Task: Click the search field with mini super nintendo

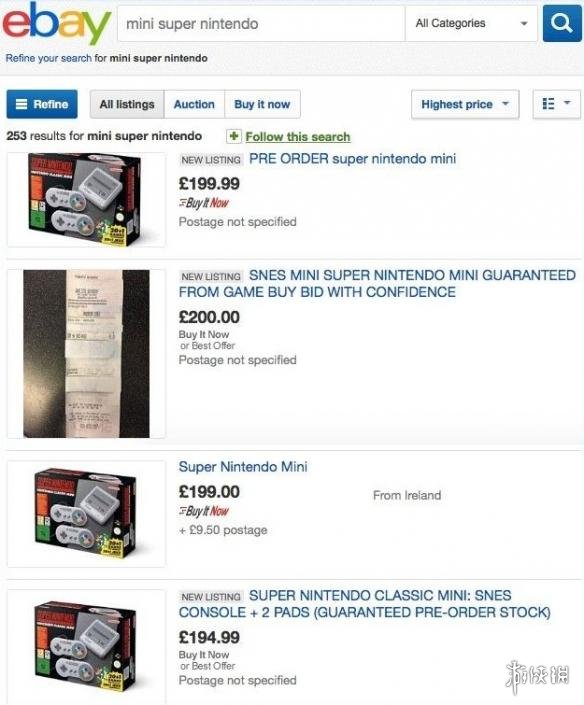Action: click(261, 23)
